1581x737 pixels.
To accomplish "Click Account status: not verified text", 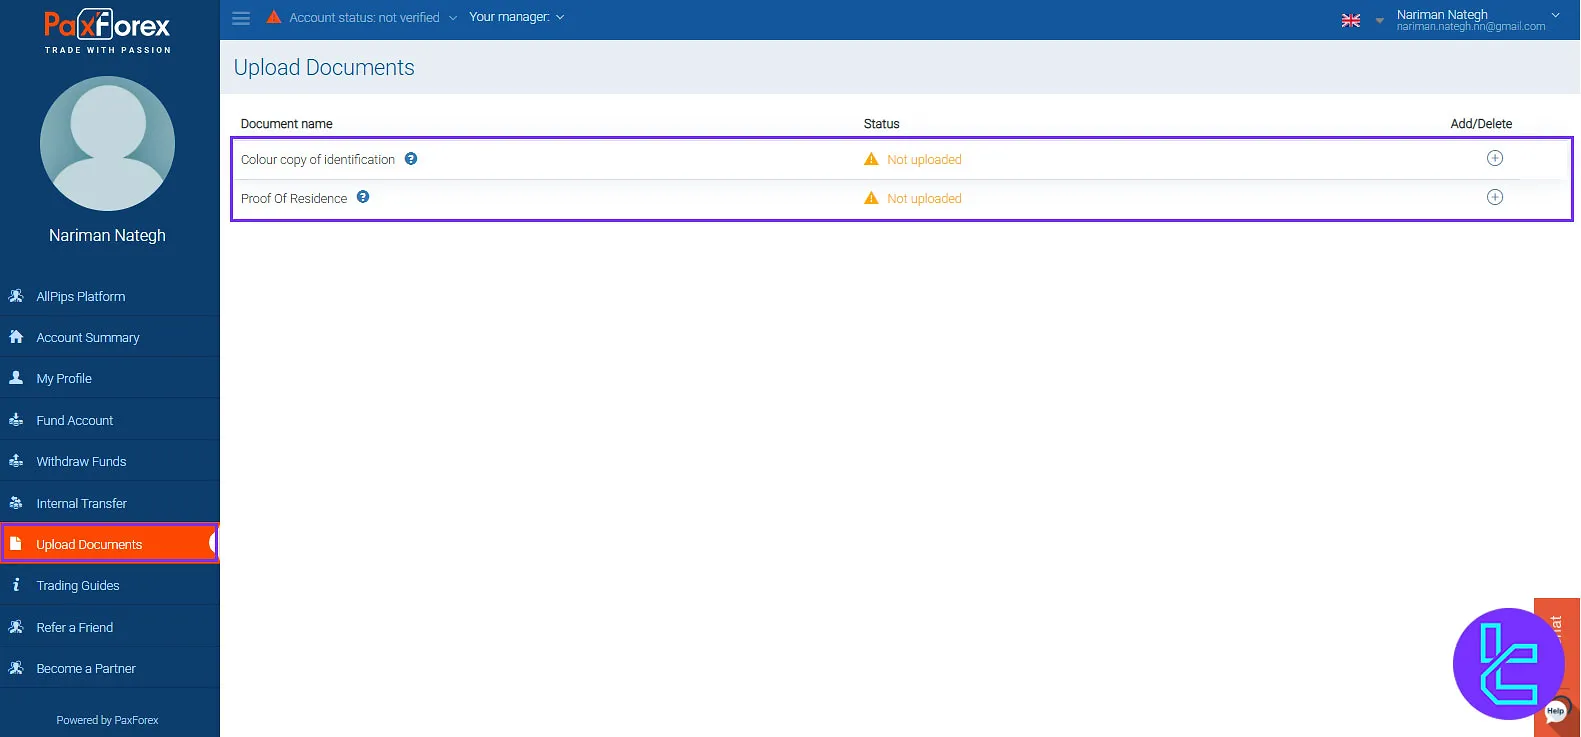I will click(x=364, y=18).
